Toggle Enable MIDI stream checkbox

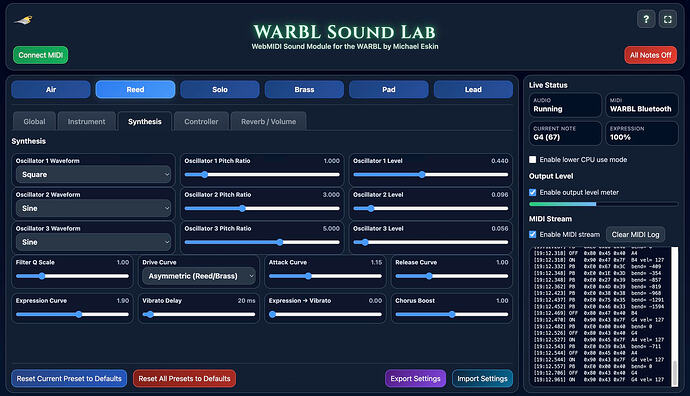(x=532, y=235)
